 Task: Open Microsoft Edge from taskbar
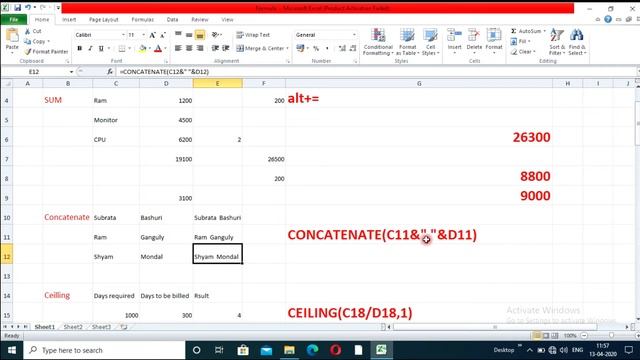(x=313, y=350)
